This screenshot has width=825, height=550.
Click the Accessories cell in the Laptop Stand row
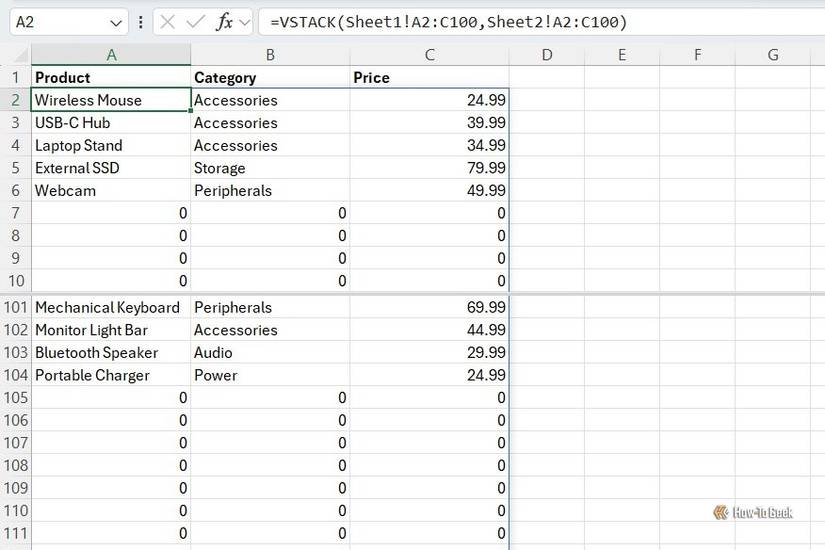pyautogui.click(x=270, y=145)
